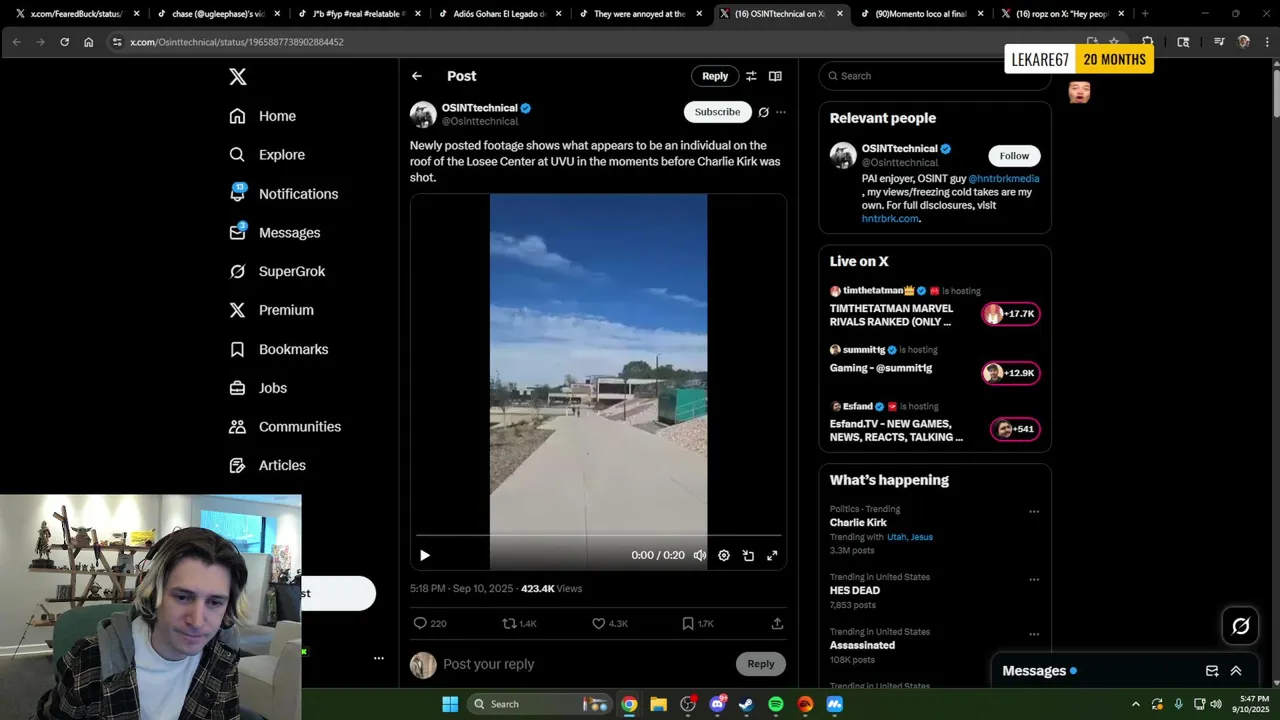The width and height of the screenshot is (1280, 720).
Task: Mute the video volume
Action: pos(700,555)
